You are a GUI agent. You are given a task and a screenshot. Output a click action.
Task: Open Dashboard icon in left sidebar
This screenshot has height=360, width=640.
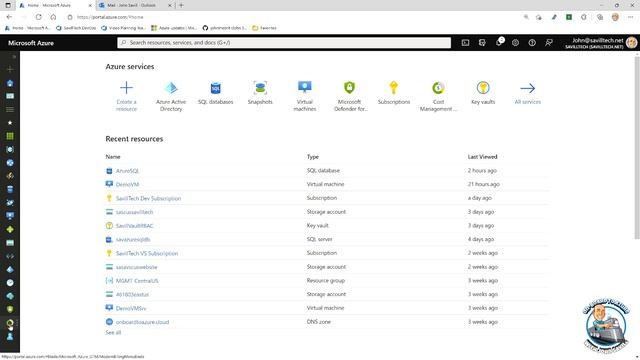[x=10, y=96]
